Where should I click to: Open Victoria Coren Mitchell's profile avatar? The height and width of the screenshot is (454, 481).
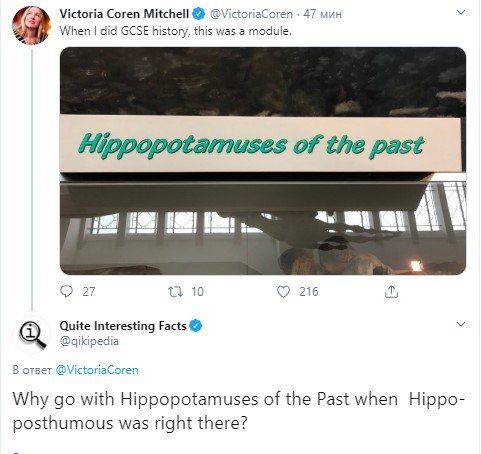[x=31, y=25]
